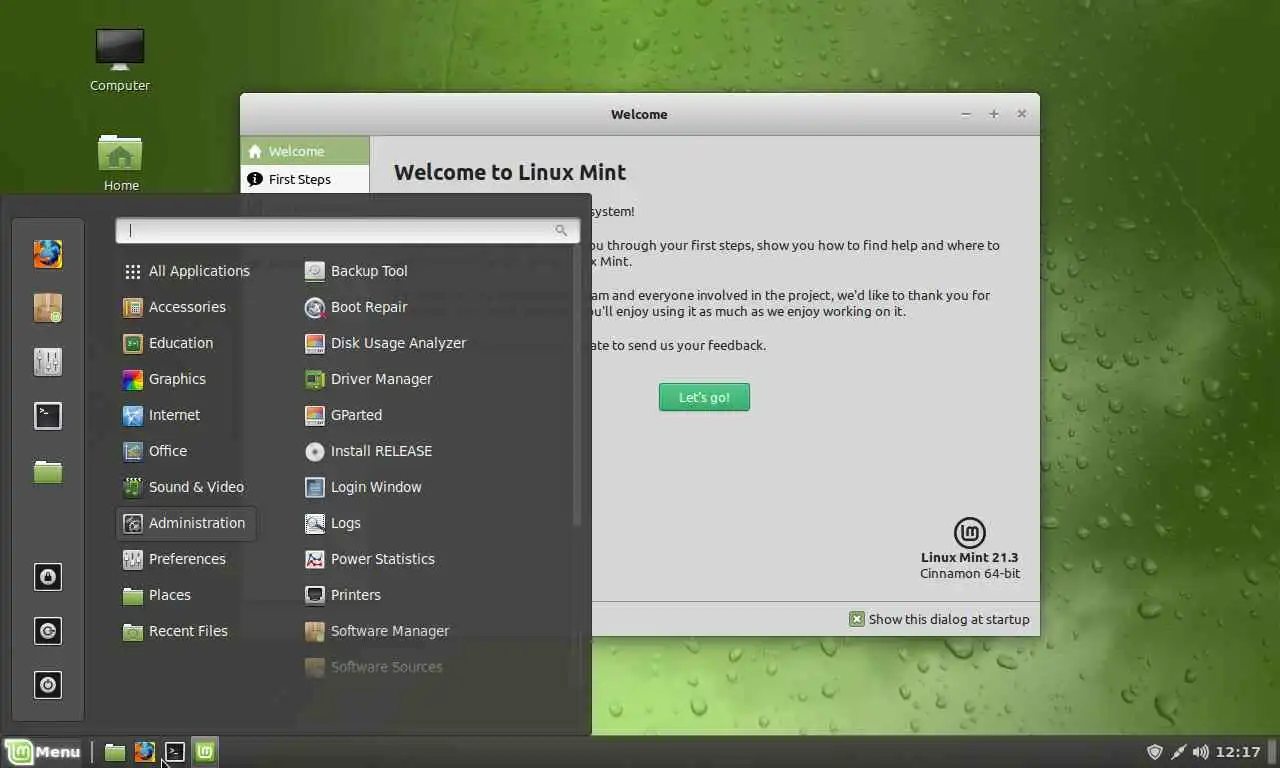Launch Terminal from menu favorites sidebar

point(48,416)
